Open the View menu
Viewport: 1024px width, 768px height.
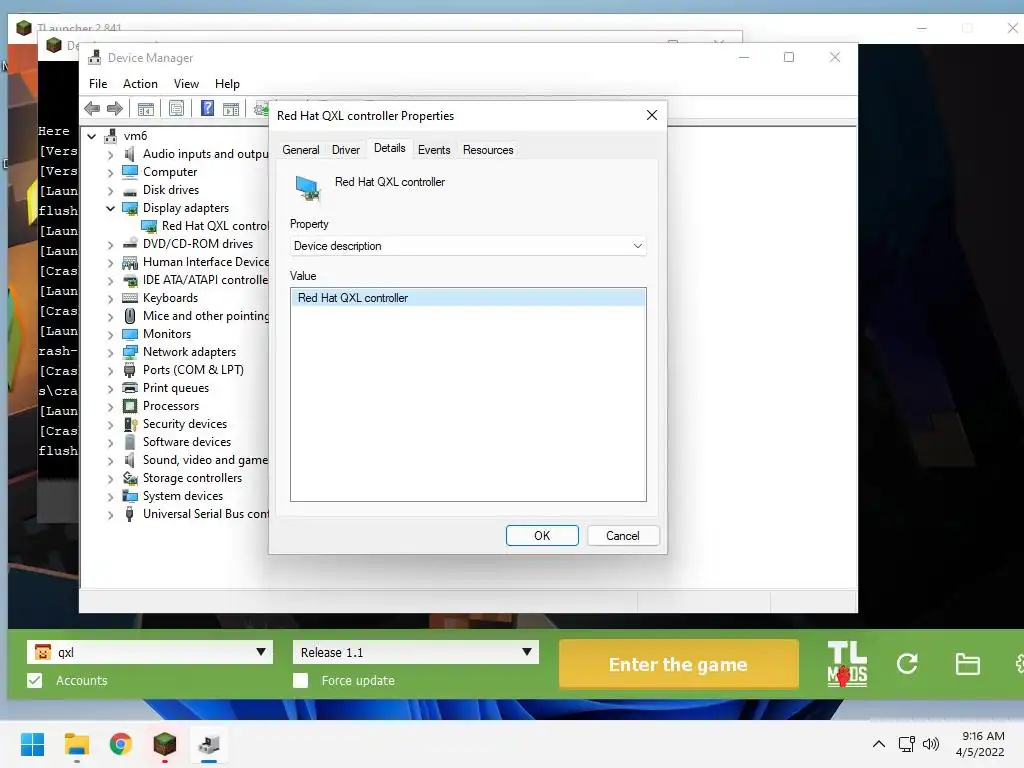(186, 84)
